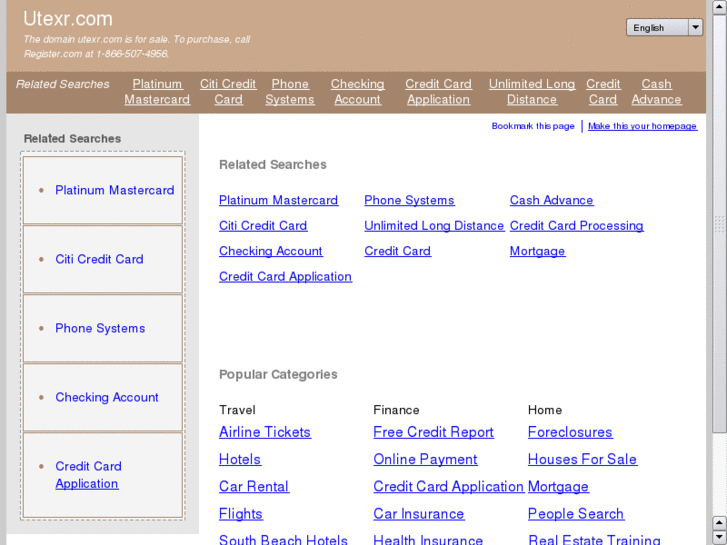The image size is (727, 545).
Task: Open the Houses For Sale link
Action: point(582,460)
